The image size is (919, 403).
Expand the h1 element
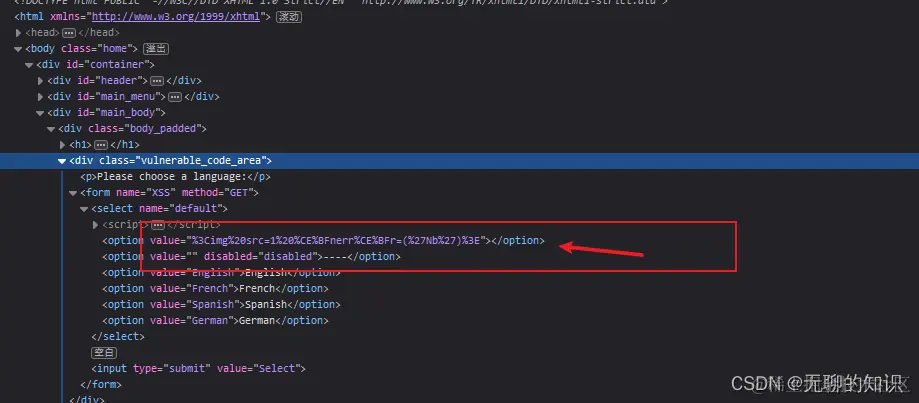(63, 144)
